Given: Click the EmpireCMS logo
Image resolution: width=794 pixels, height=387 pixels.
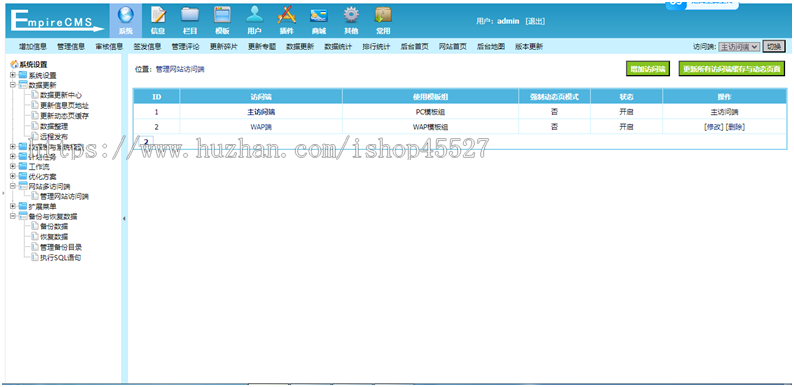Looking at the screenshot, I should coord(57,21).
